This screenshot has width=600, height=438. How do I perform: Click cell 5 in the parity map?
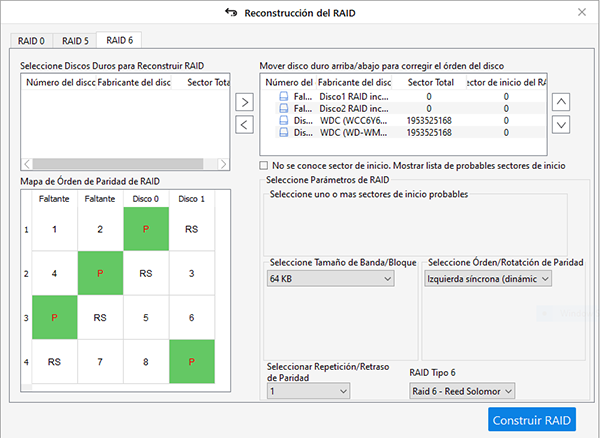[146, 318]
